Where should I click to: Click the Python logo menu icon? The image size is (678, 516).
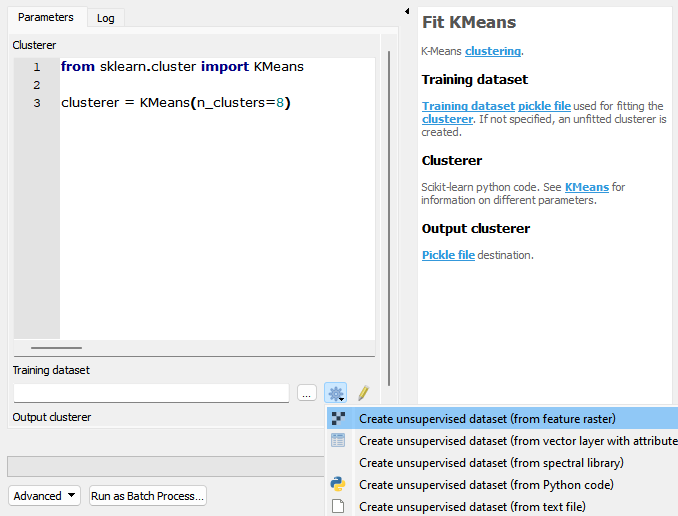(338, 484)
